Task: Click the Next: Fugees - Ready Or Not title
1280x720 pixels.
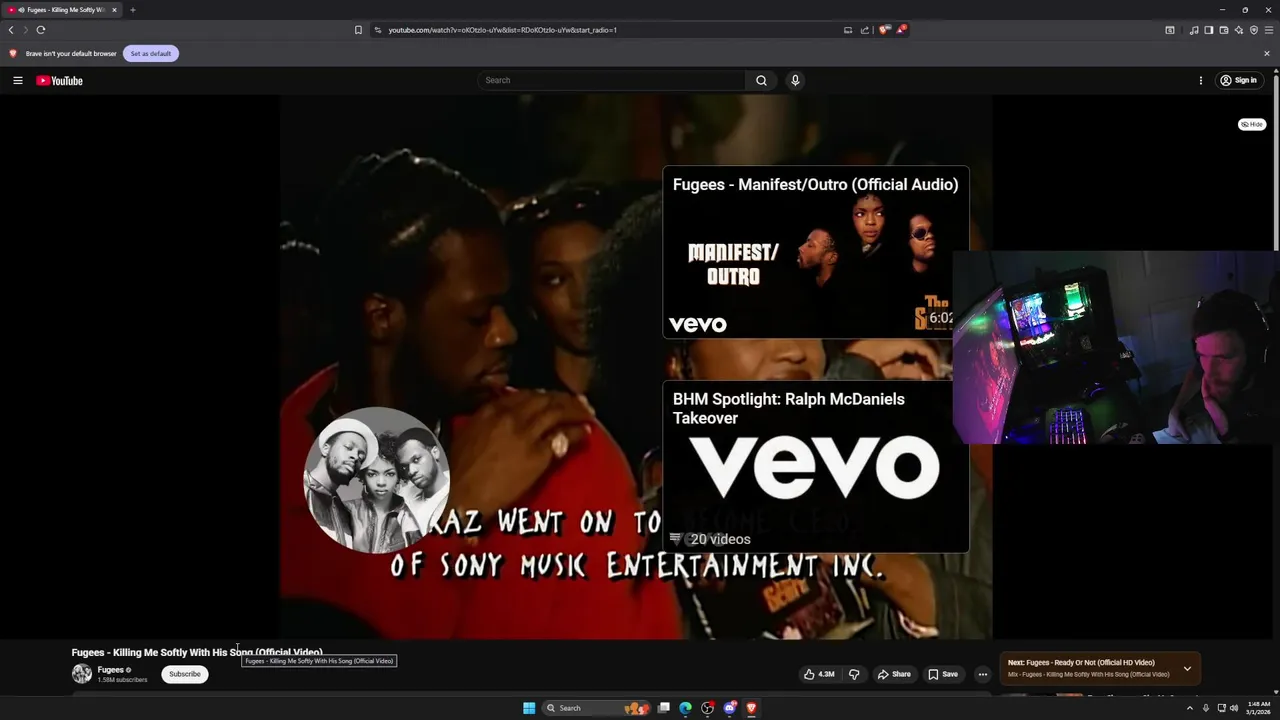Action: [1081, 663]
